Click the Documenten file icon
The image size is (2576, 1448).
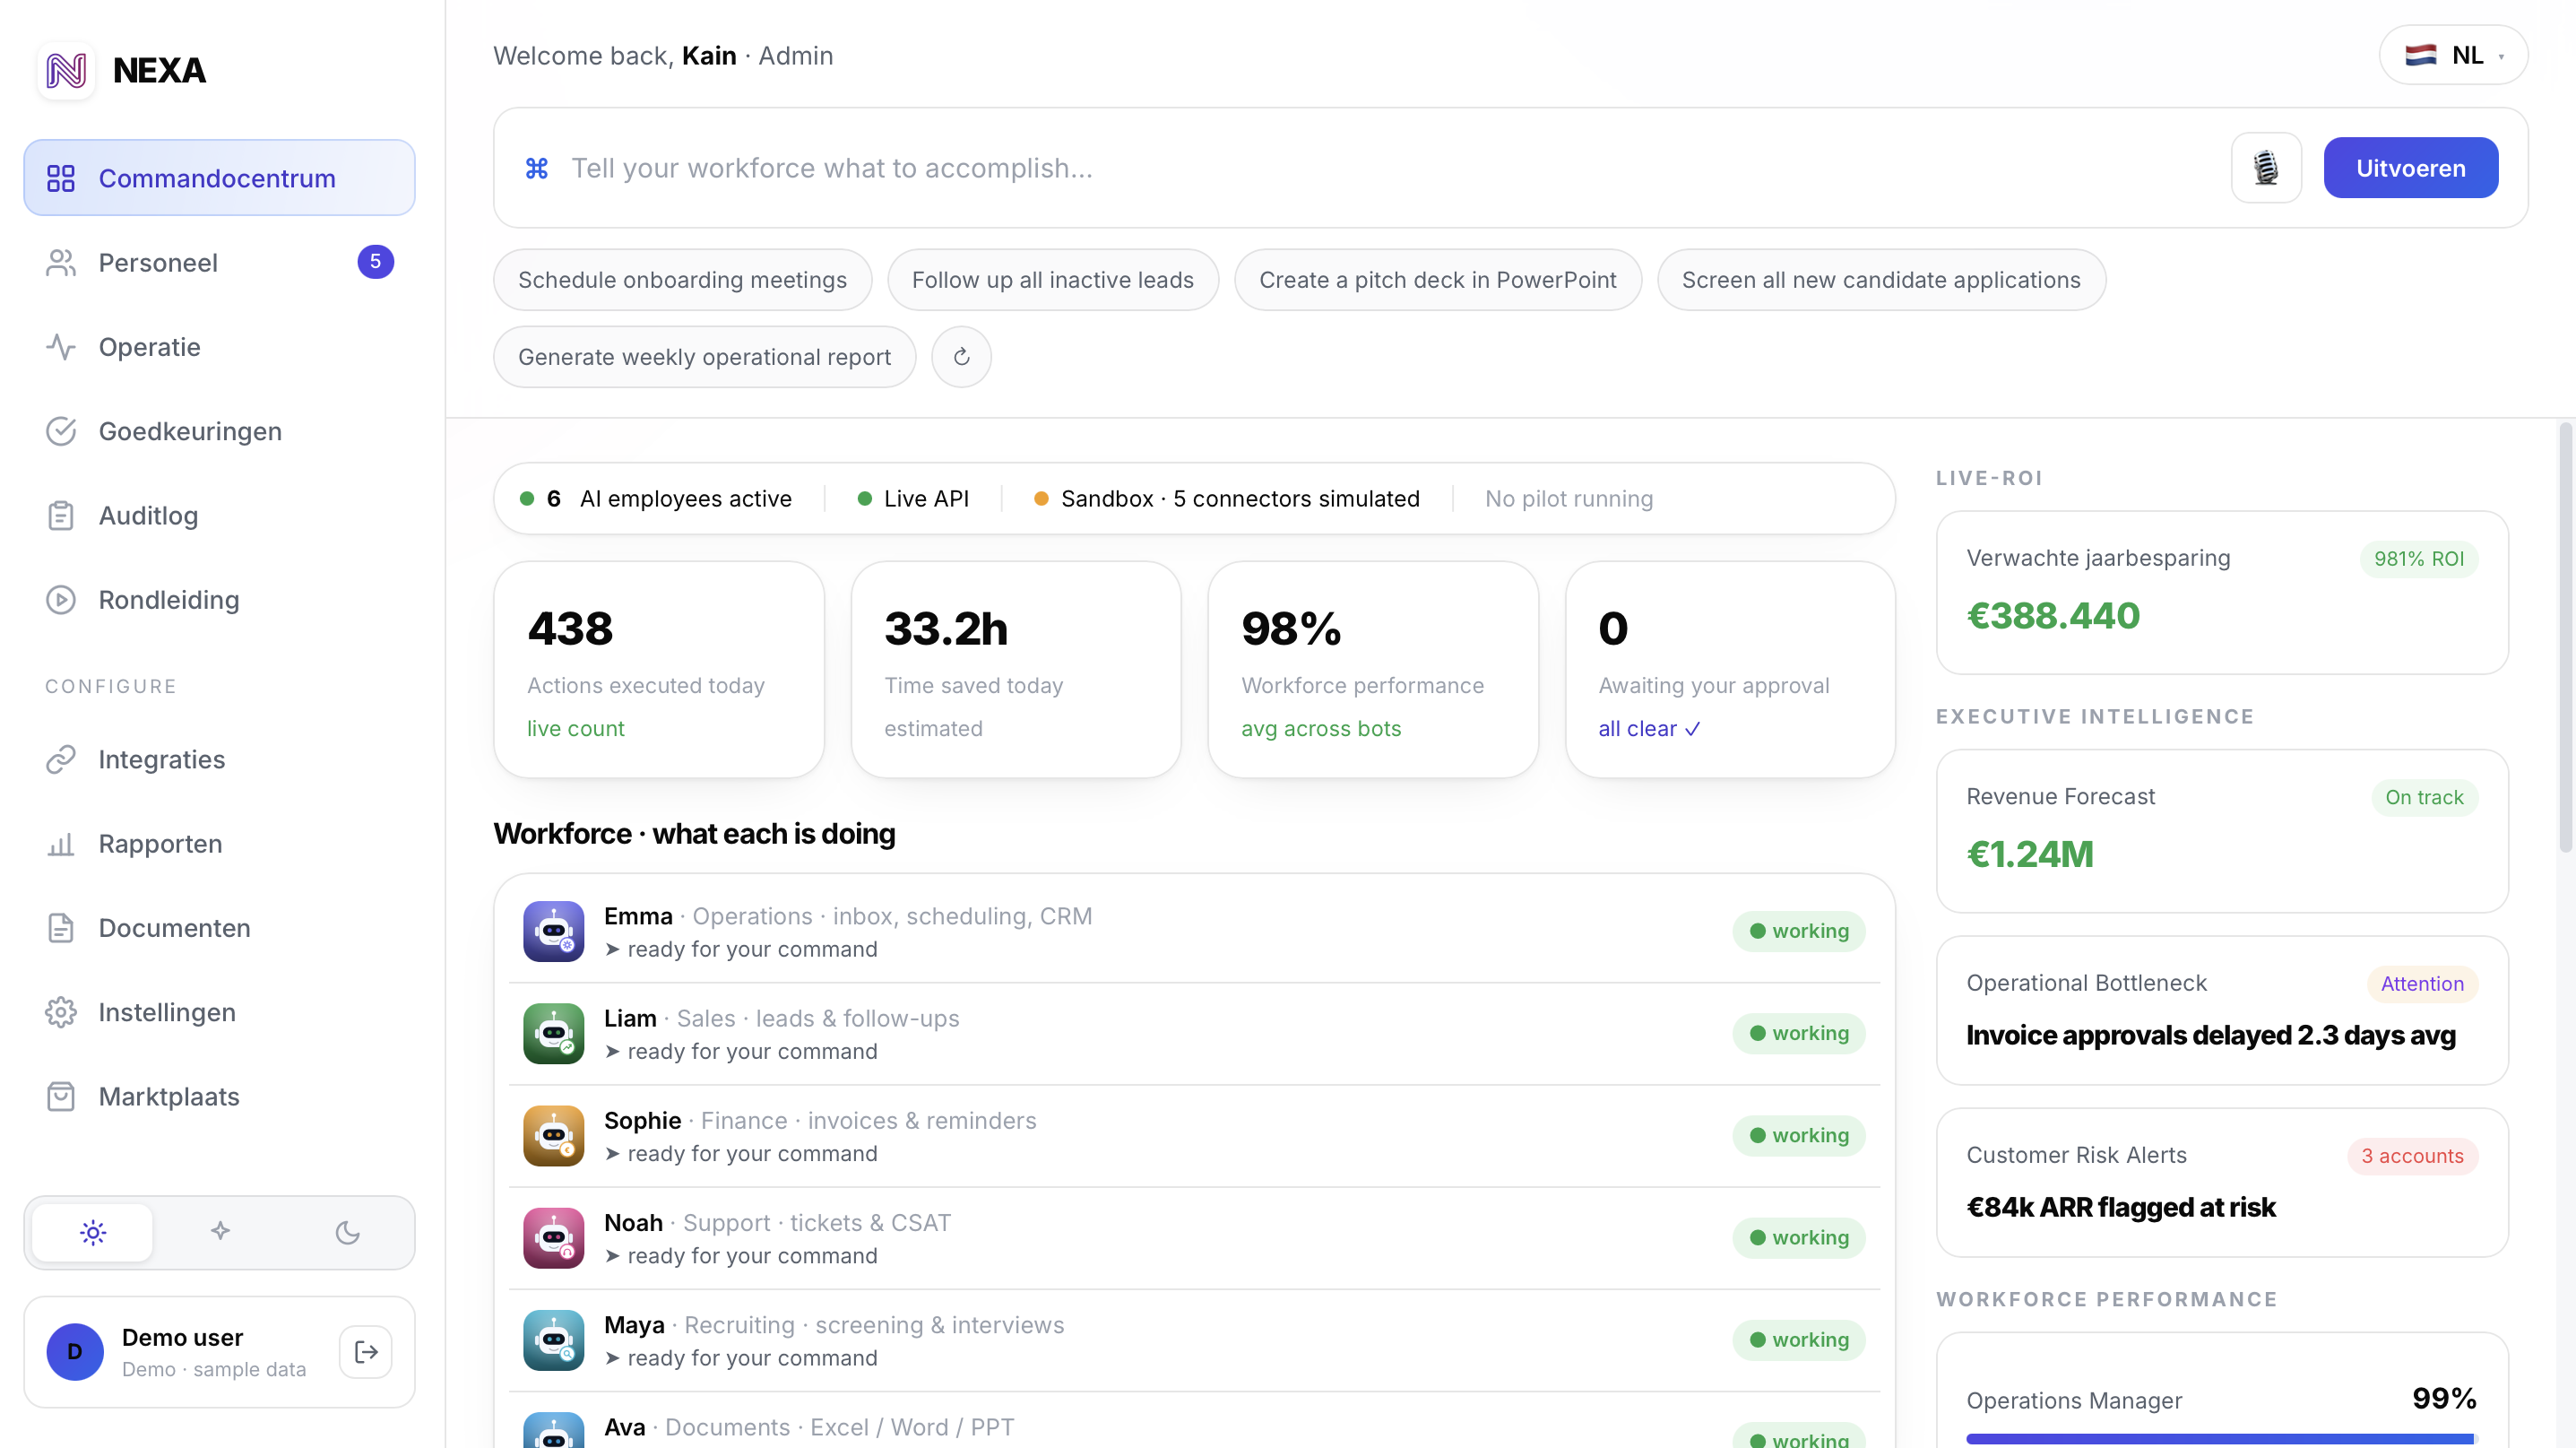click(61, 928)
